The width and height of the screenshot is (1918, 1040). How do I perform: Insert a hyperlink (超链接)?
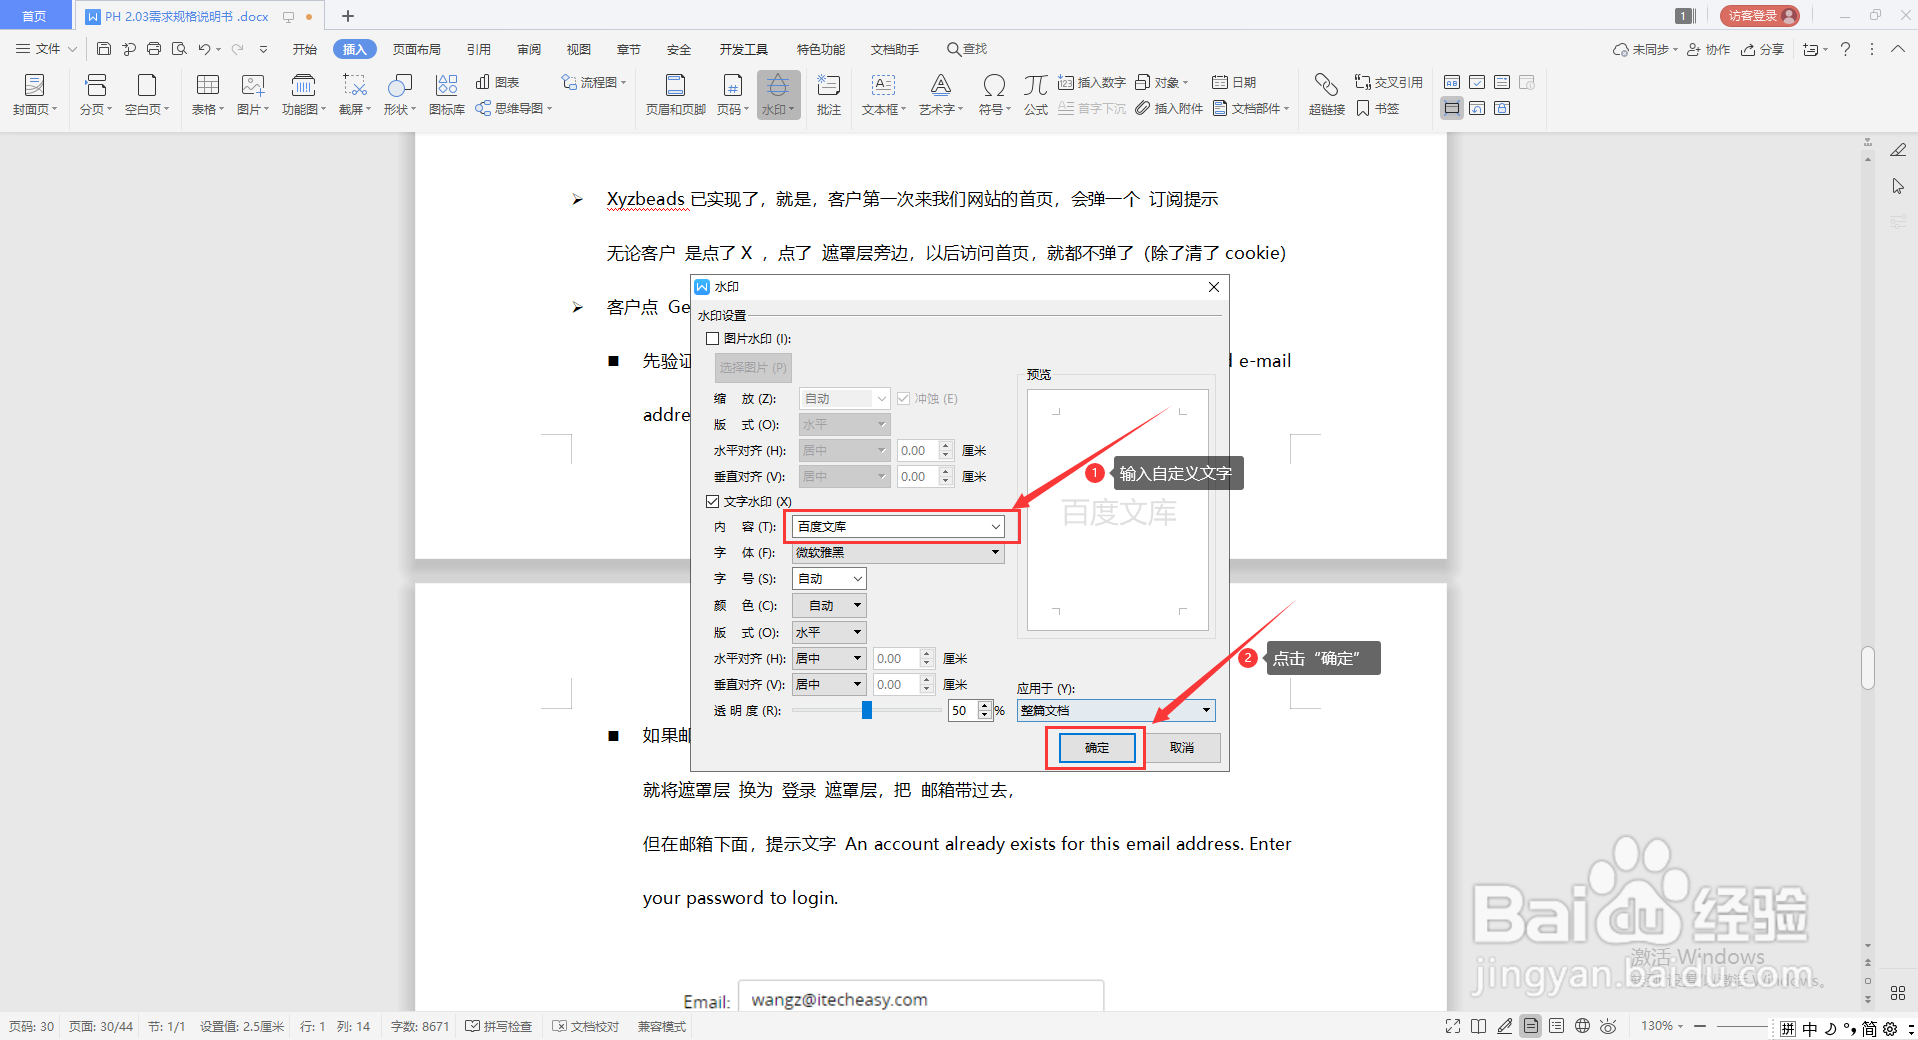point(1326,95)
